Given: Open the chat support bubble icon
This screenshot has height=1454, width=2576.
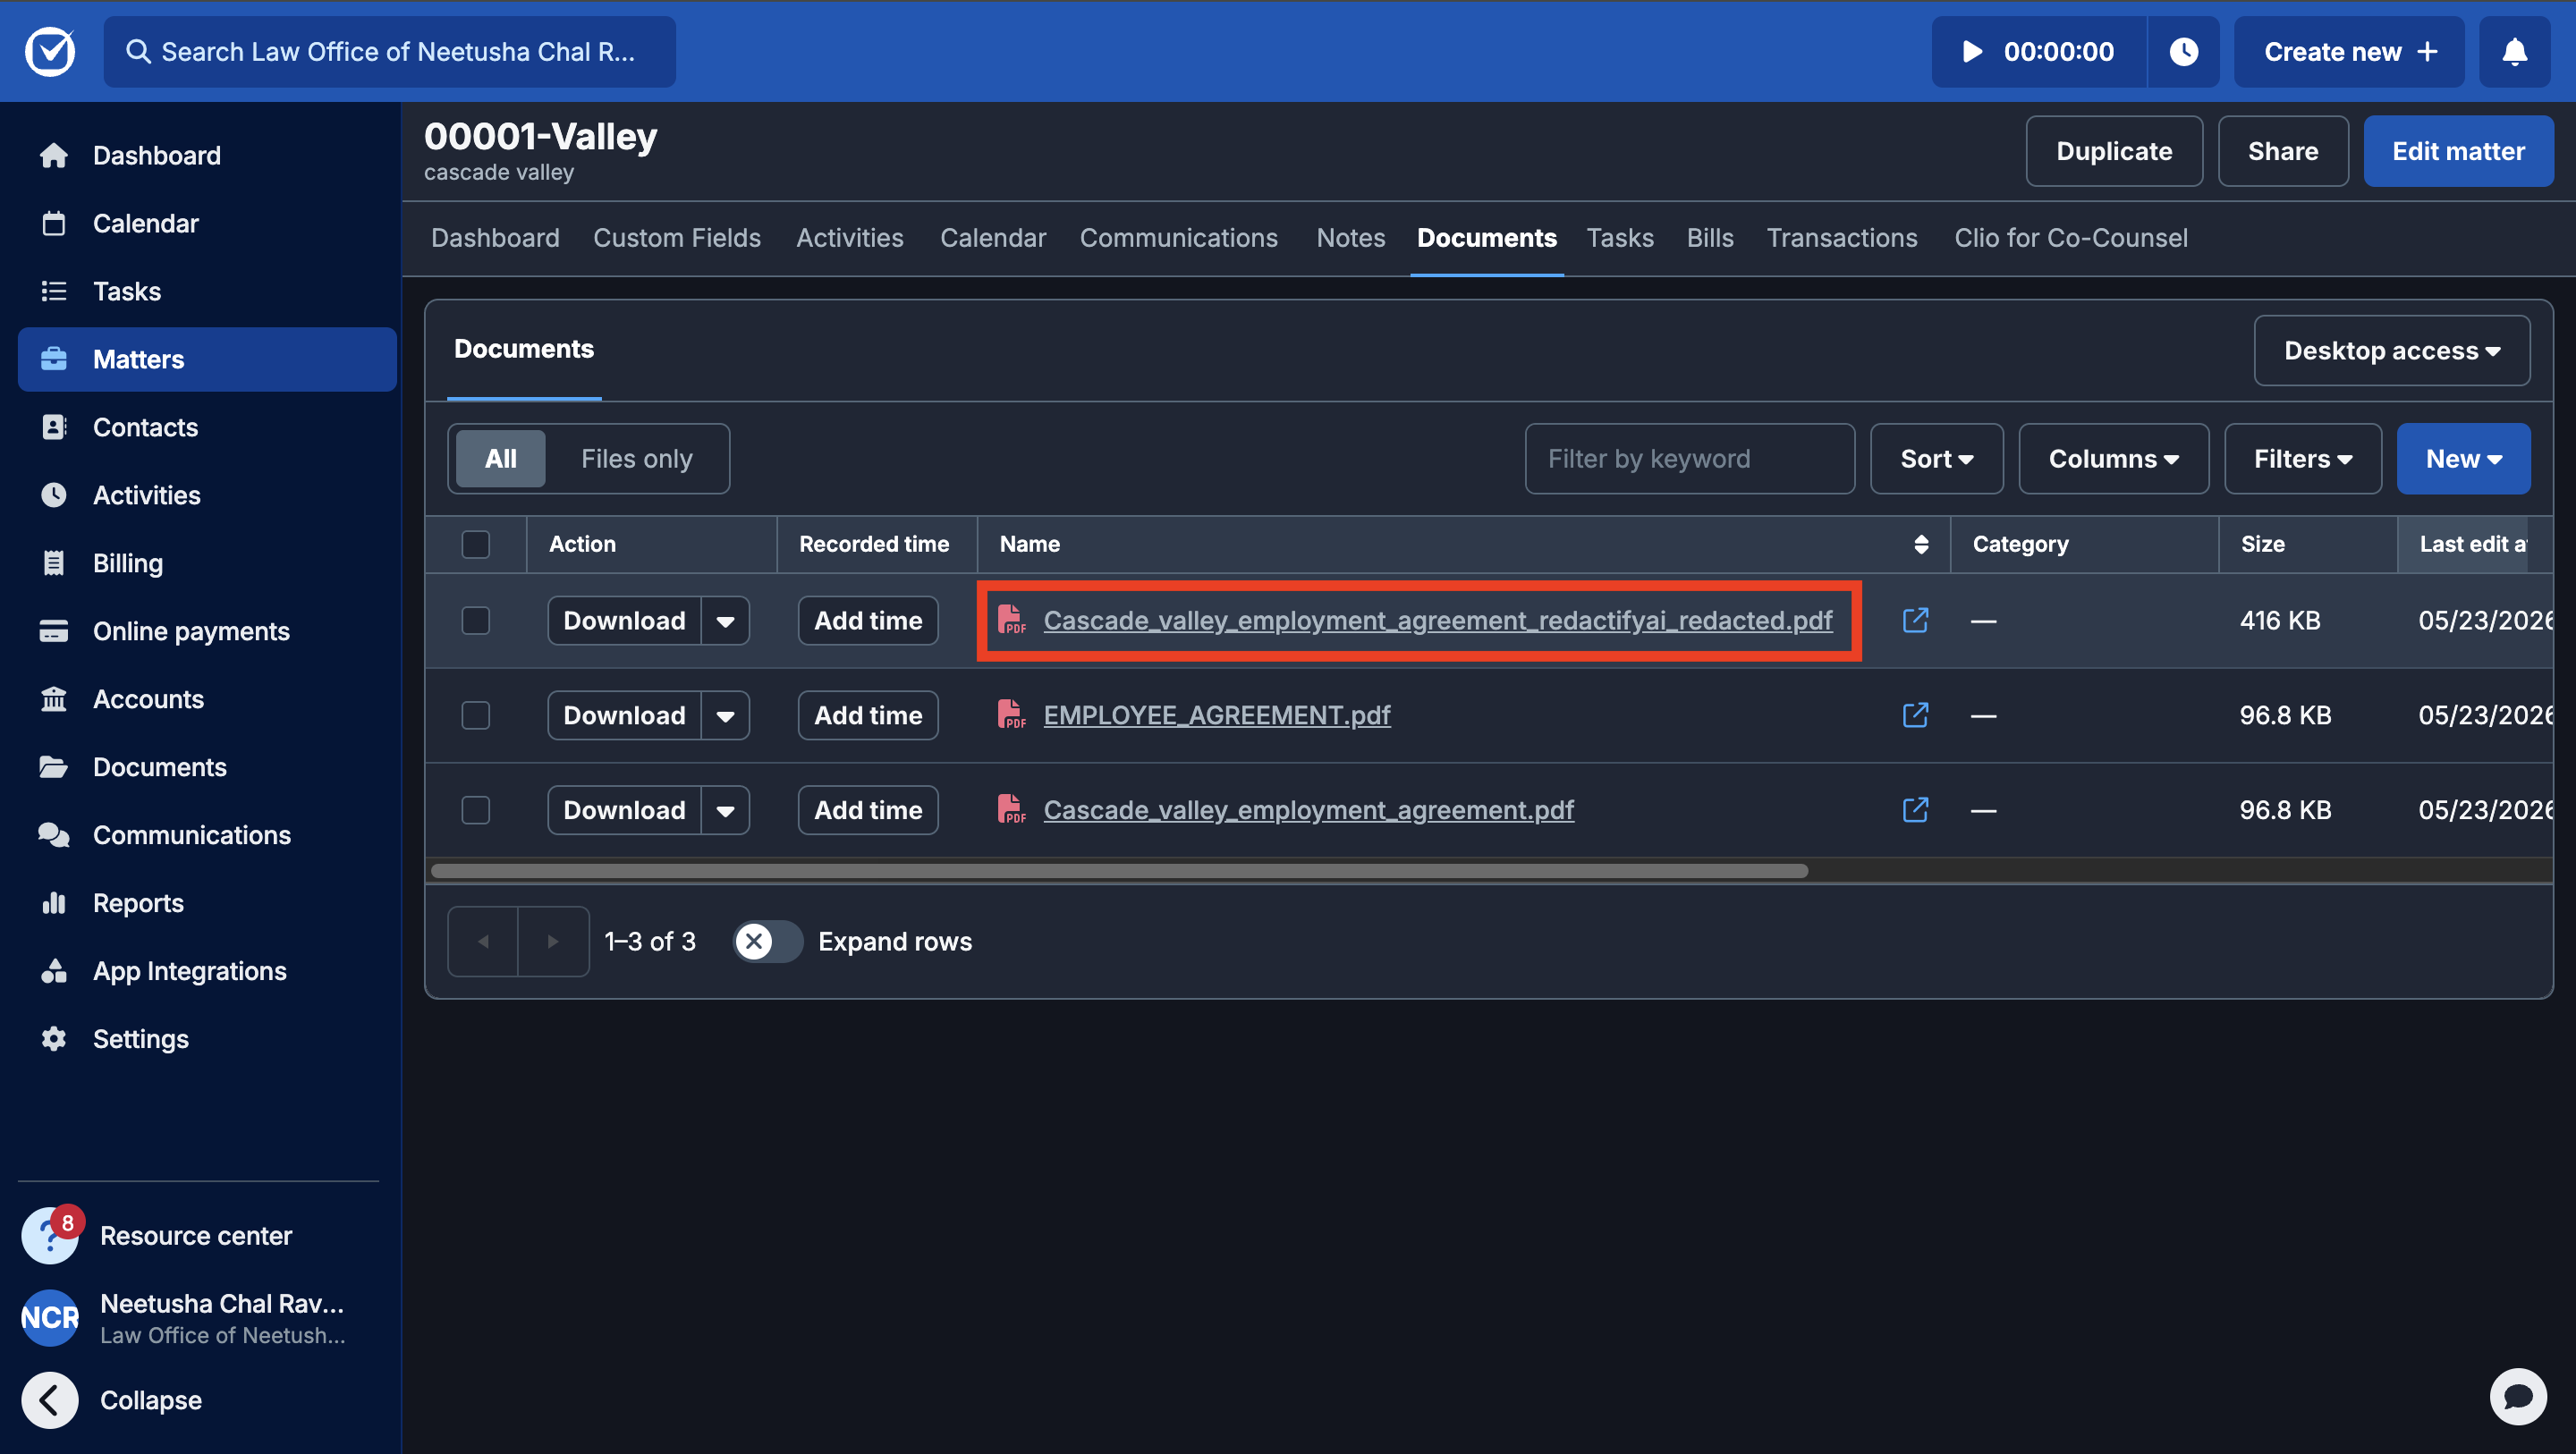Looking at the screenshot, I should point(2518,1396).
